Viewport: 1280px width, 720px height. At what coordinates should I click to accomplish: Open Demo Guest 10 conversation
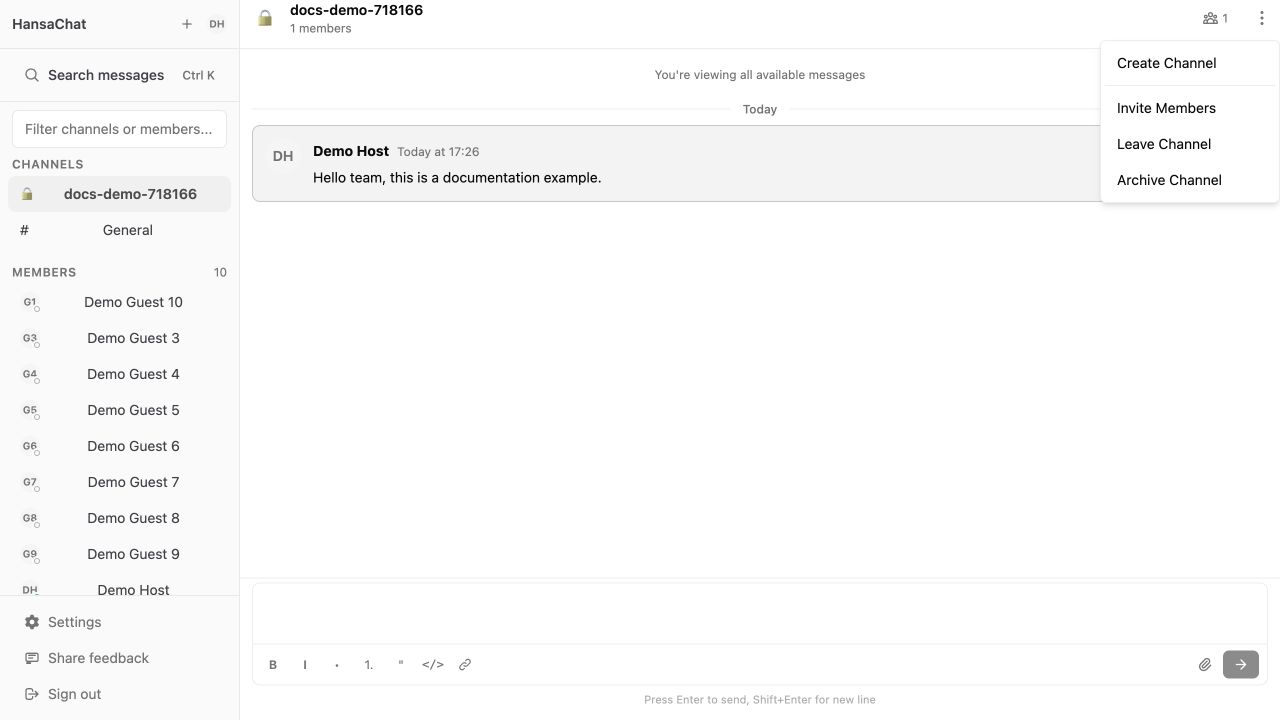point(119,302)
